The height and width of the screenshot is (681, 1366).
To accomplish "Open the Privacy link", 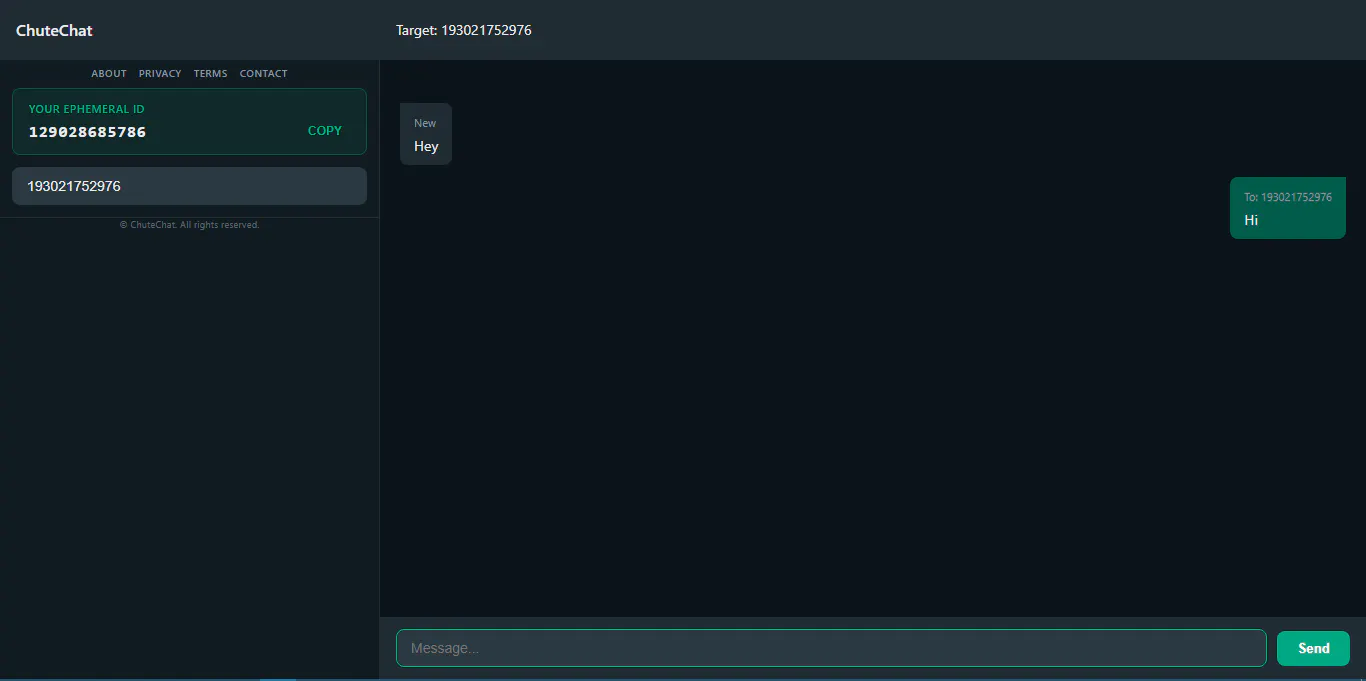I will tap(160, 74).
